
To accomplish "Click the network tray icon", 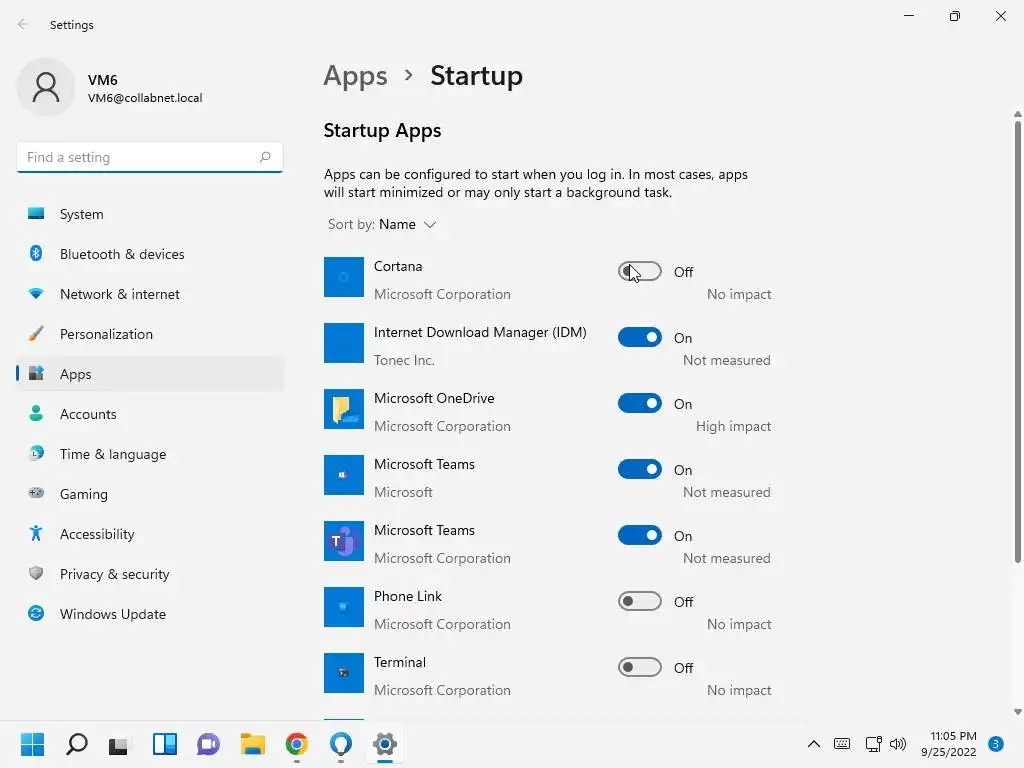I will click(873, 744).
